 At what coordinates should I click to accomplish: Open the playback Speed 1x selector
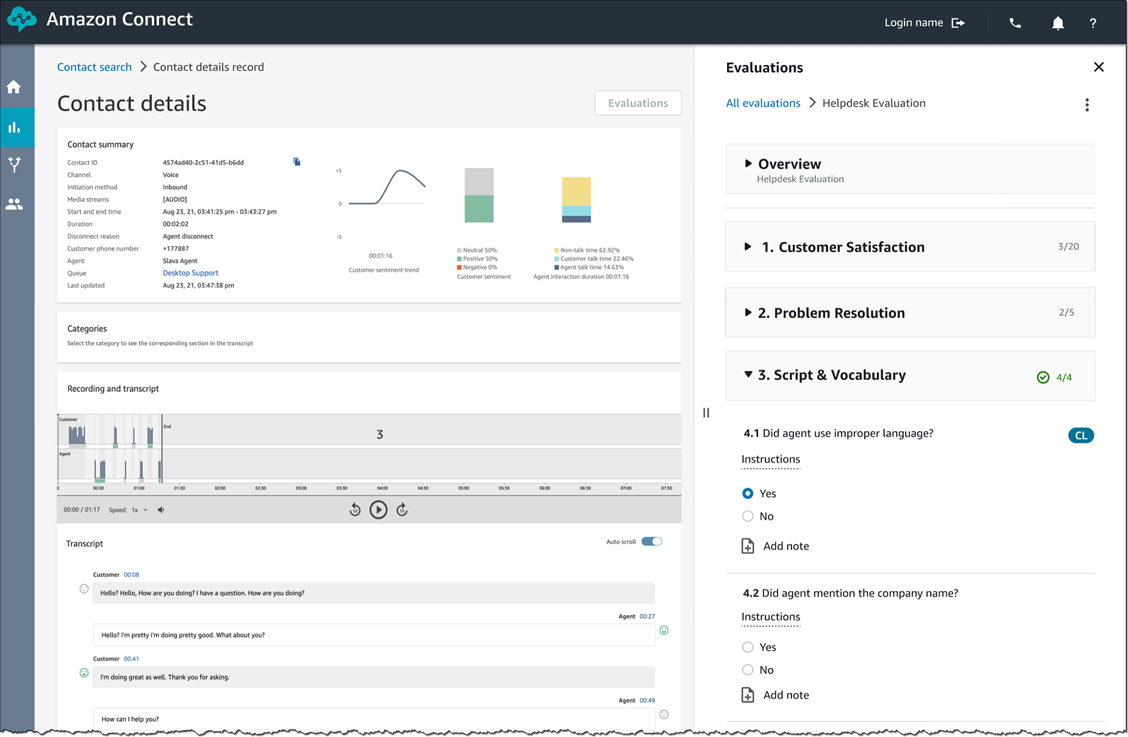click(x=140, y=509)
